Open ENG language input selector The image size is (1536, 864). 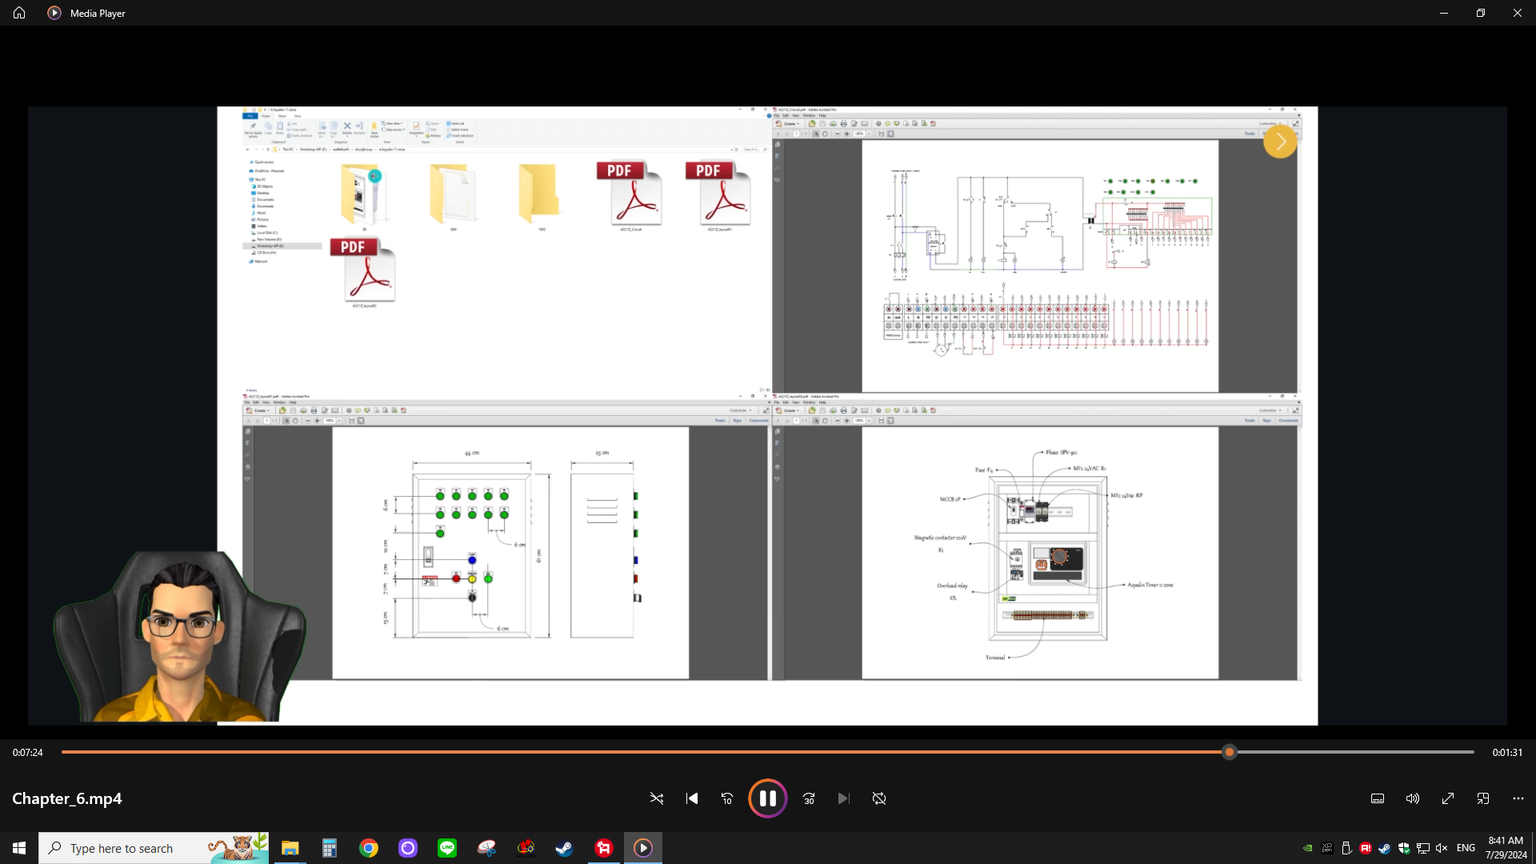[1466, 848]
